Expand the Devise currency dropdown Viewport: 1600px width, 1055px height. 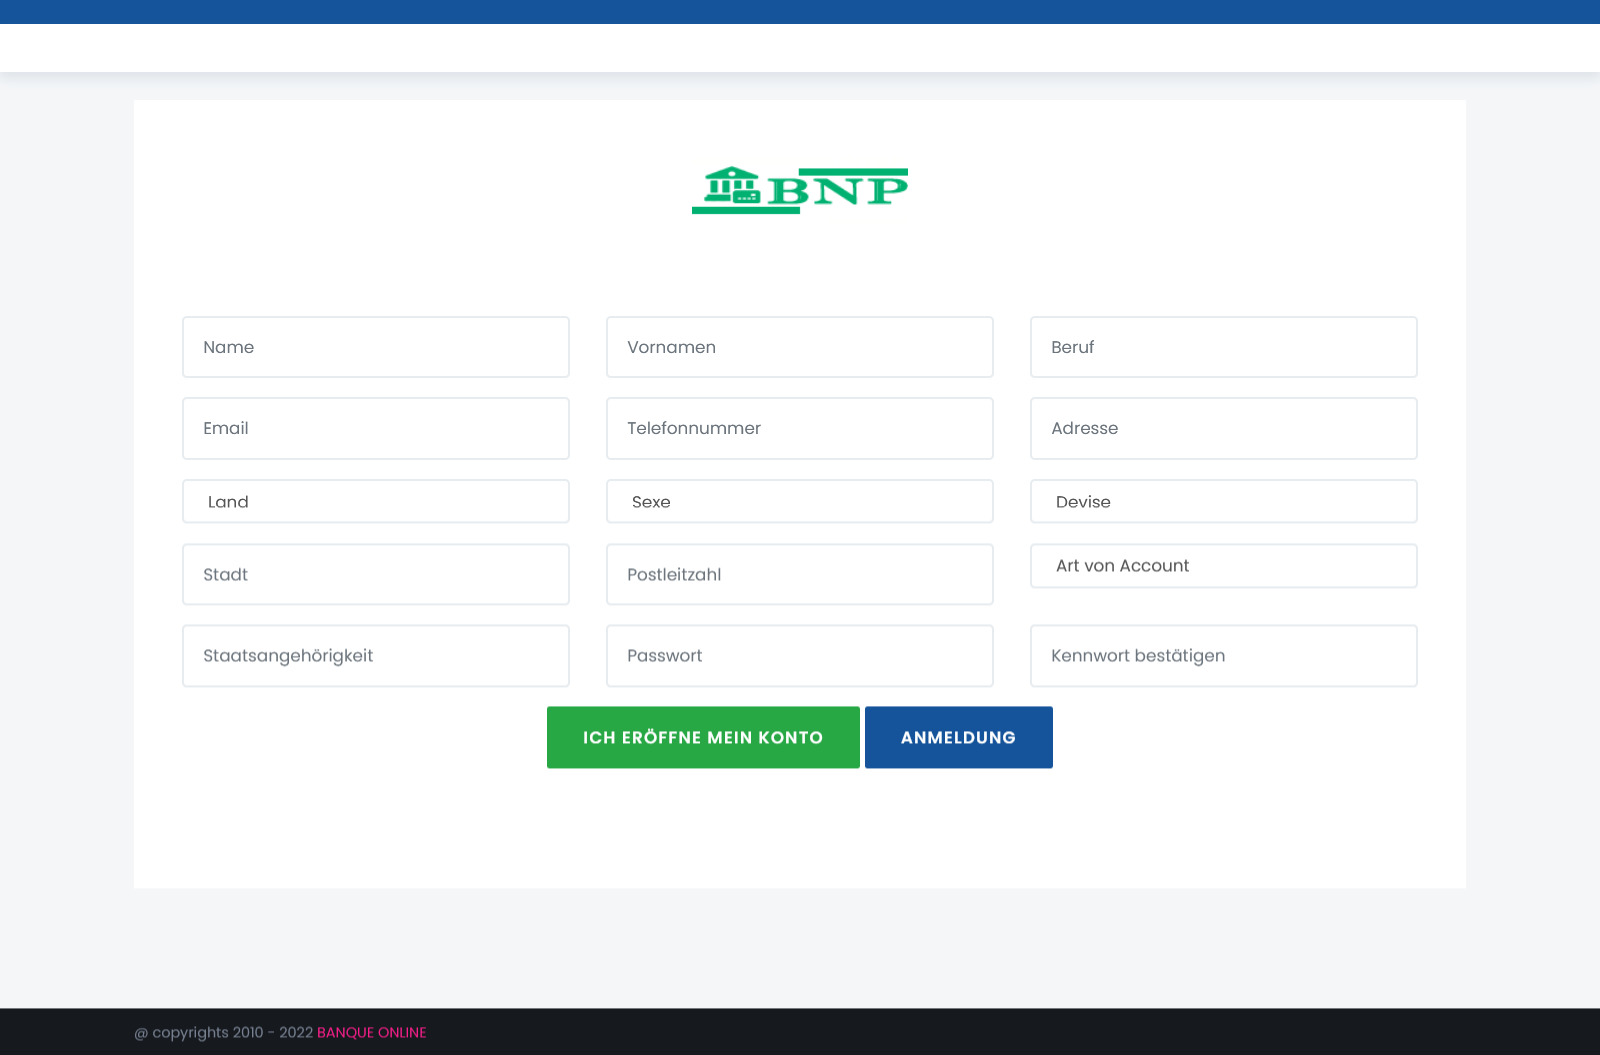coord(1224,501)
